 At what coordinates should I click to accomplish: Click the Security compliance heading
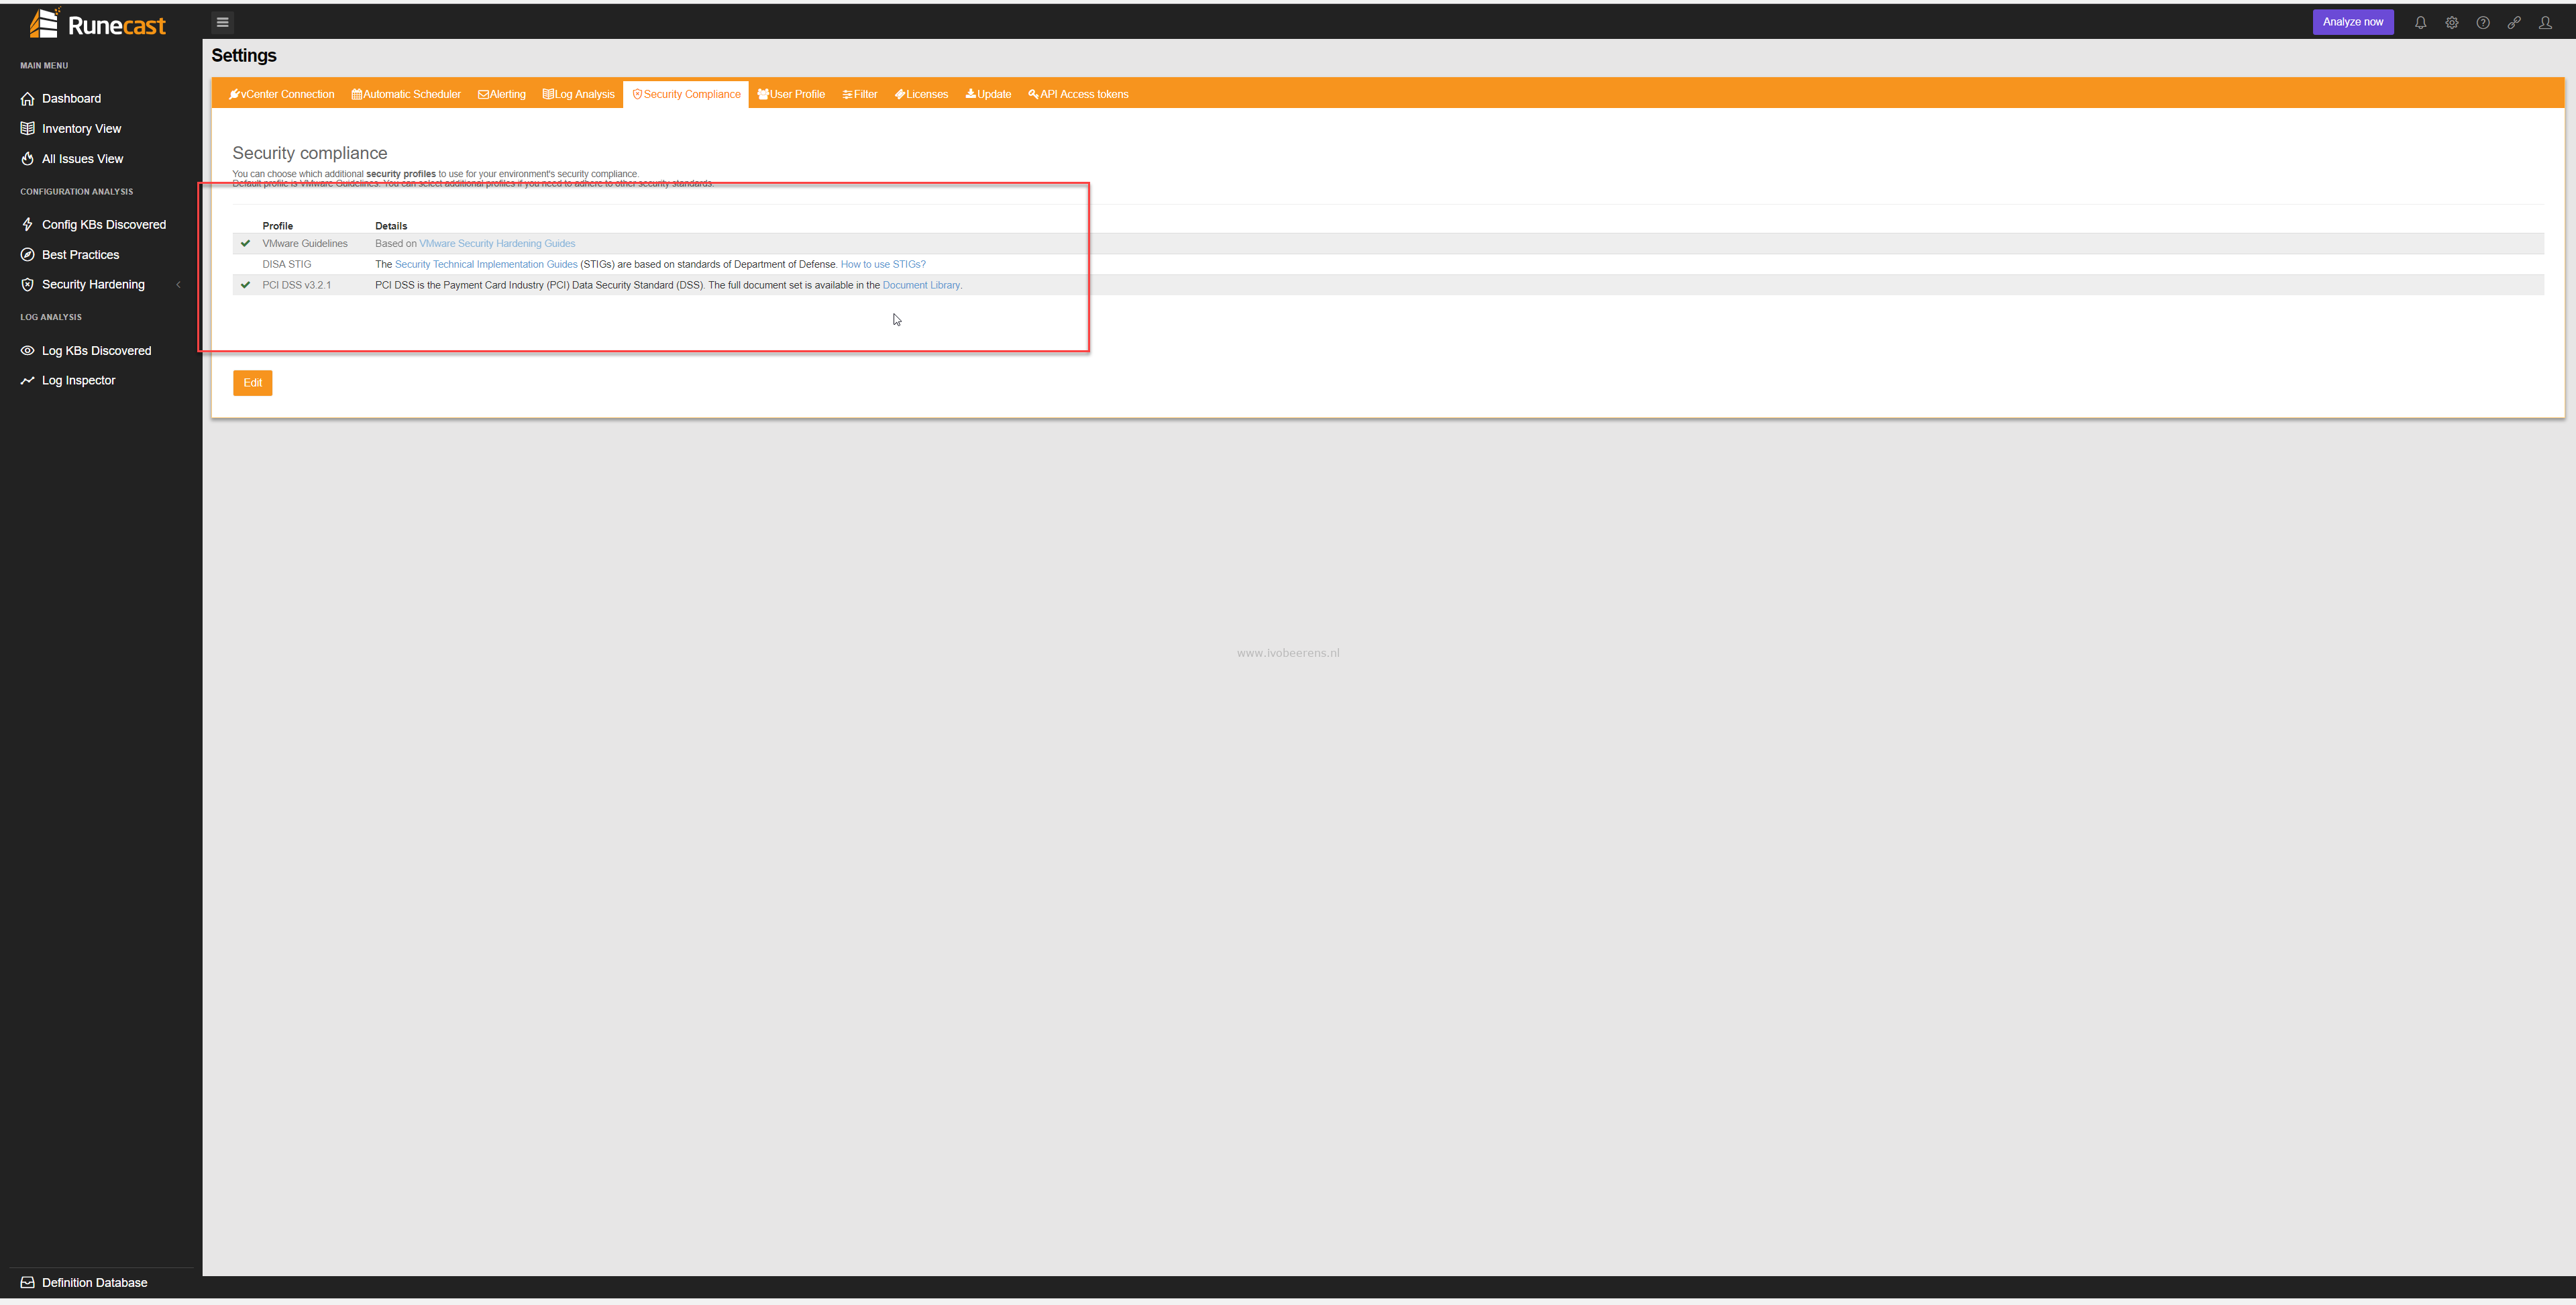click(310, 153)
